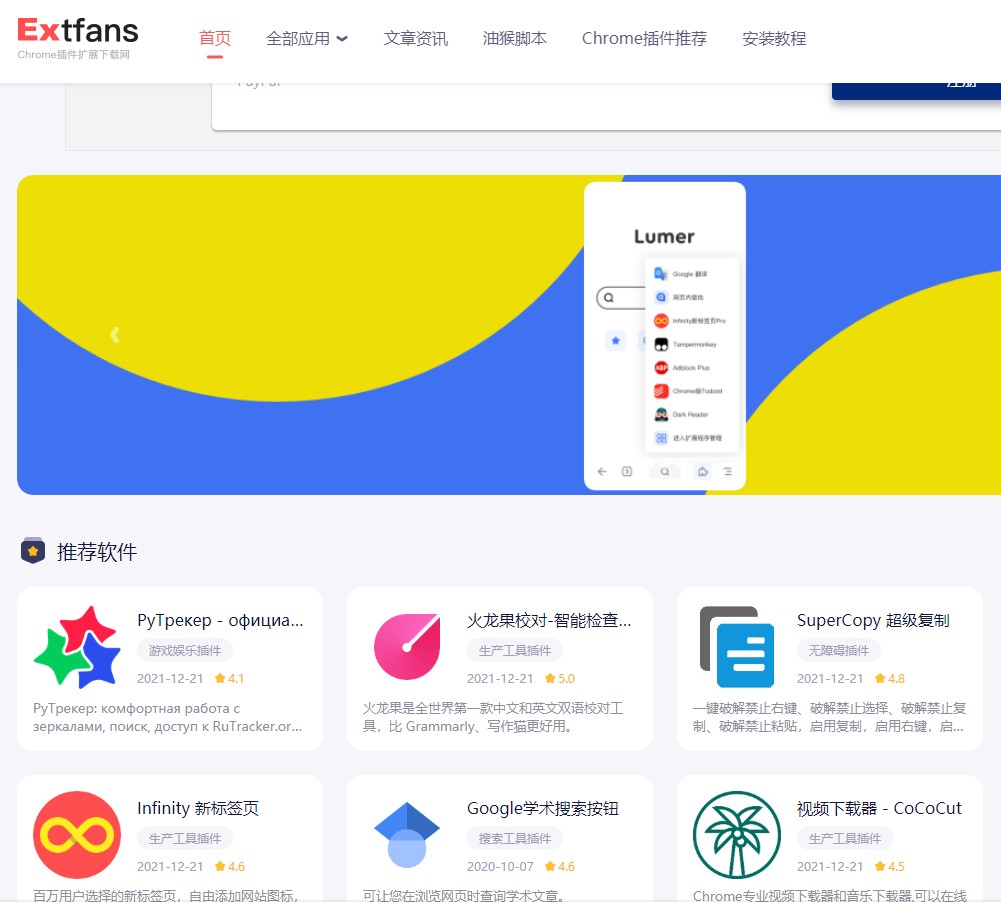The image size is (1001, 902).
Task: Go to the 首页 nav tab
Action: [x=214, y=38]
